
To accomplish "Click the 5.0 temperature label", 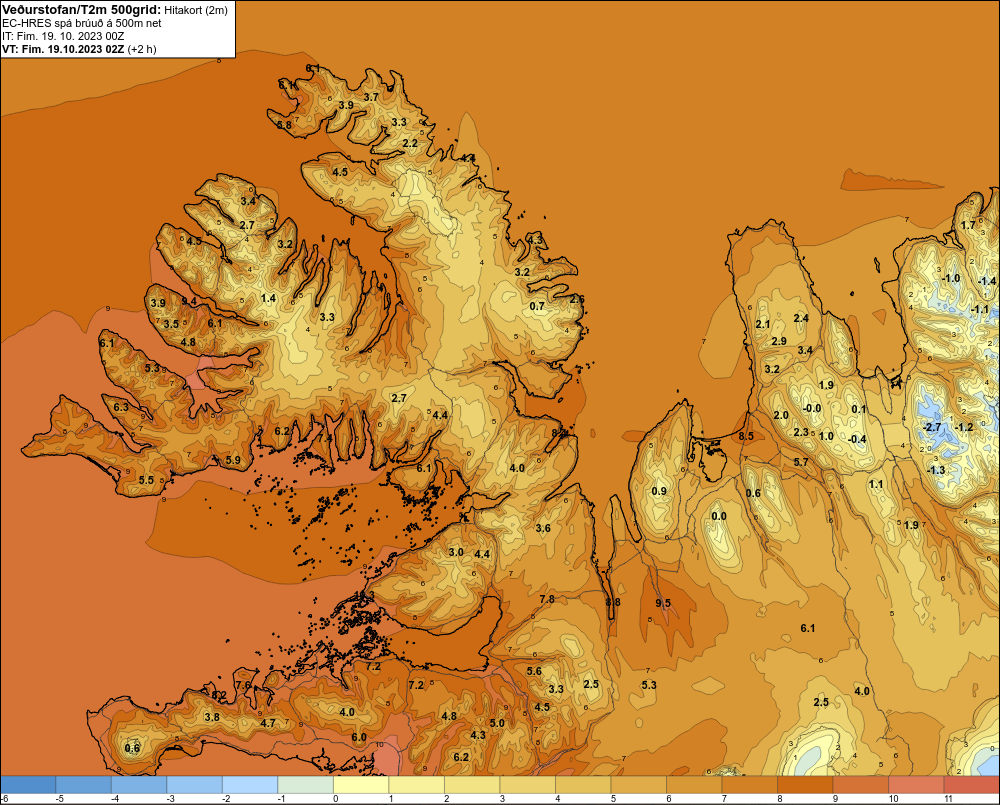I will pyautogui.click(x=497, y=723).
